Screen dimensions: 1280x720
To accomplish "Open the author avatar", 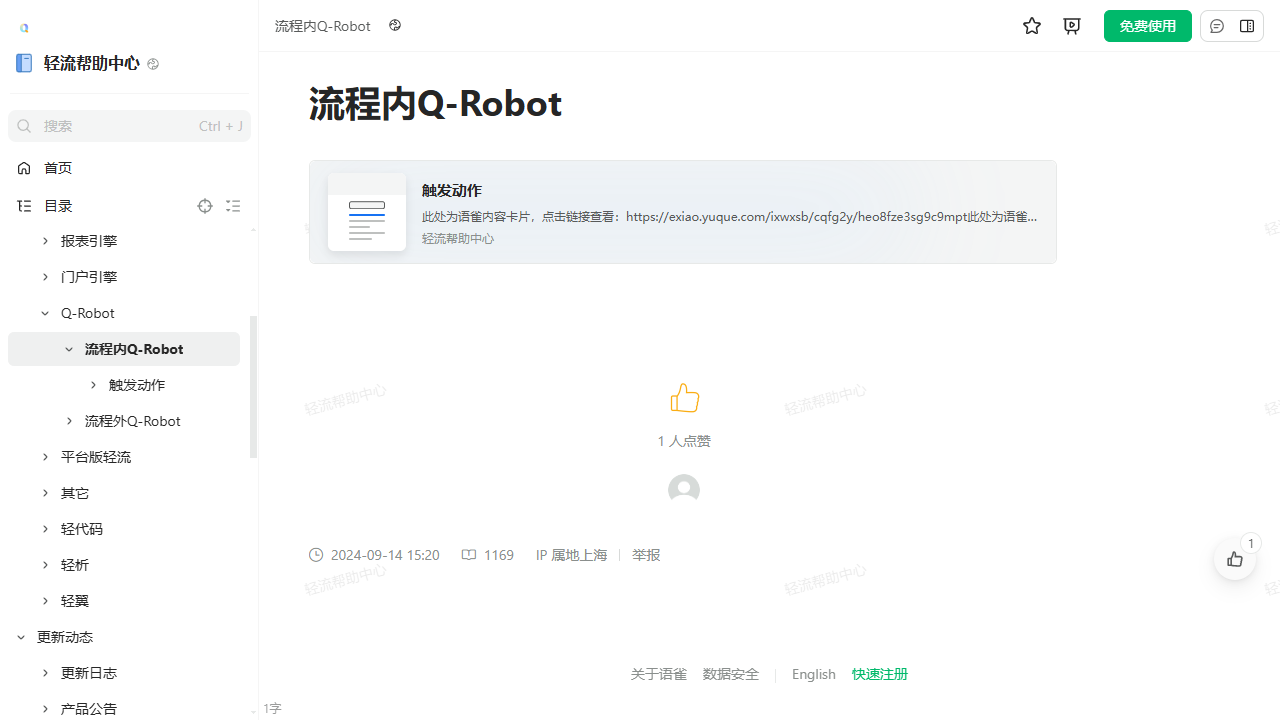I will pos(684,490).
